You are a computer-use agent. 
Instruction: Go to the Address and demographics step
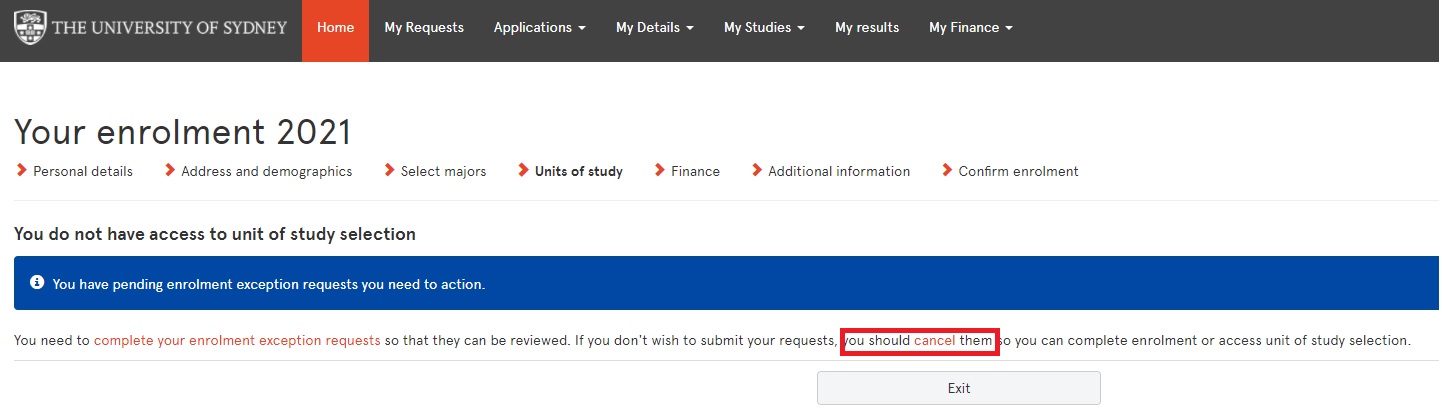click(266, 172)
